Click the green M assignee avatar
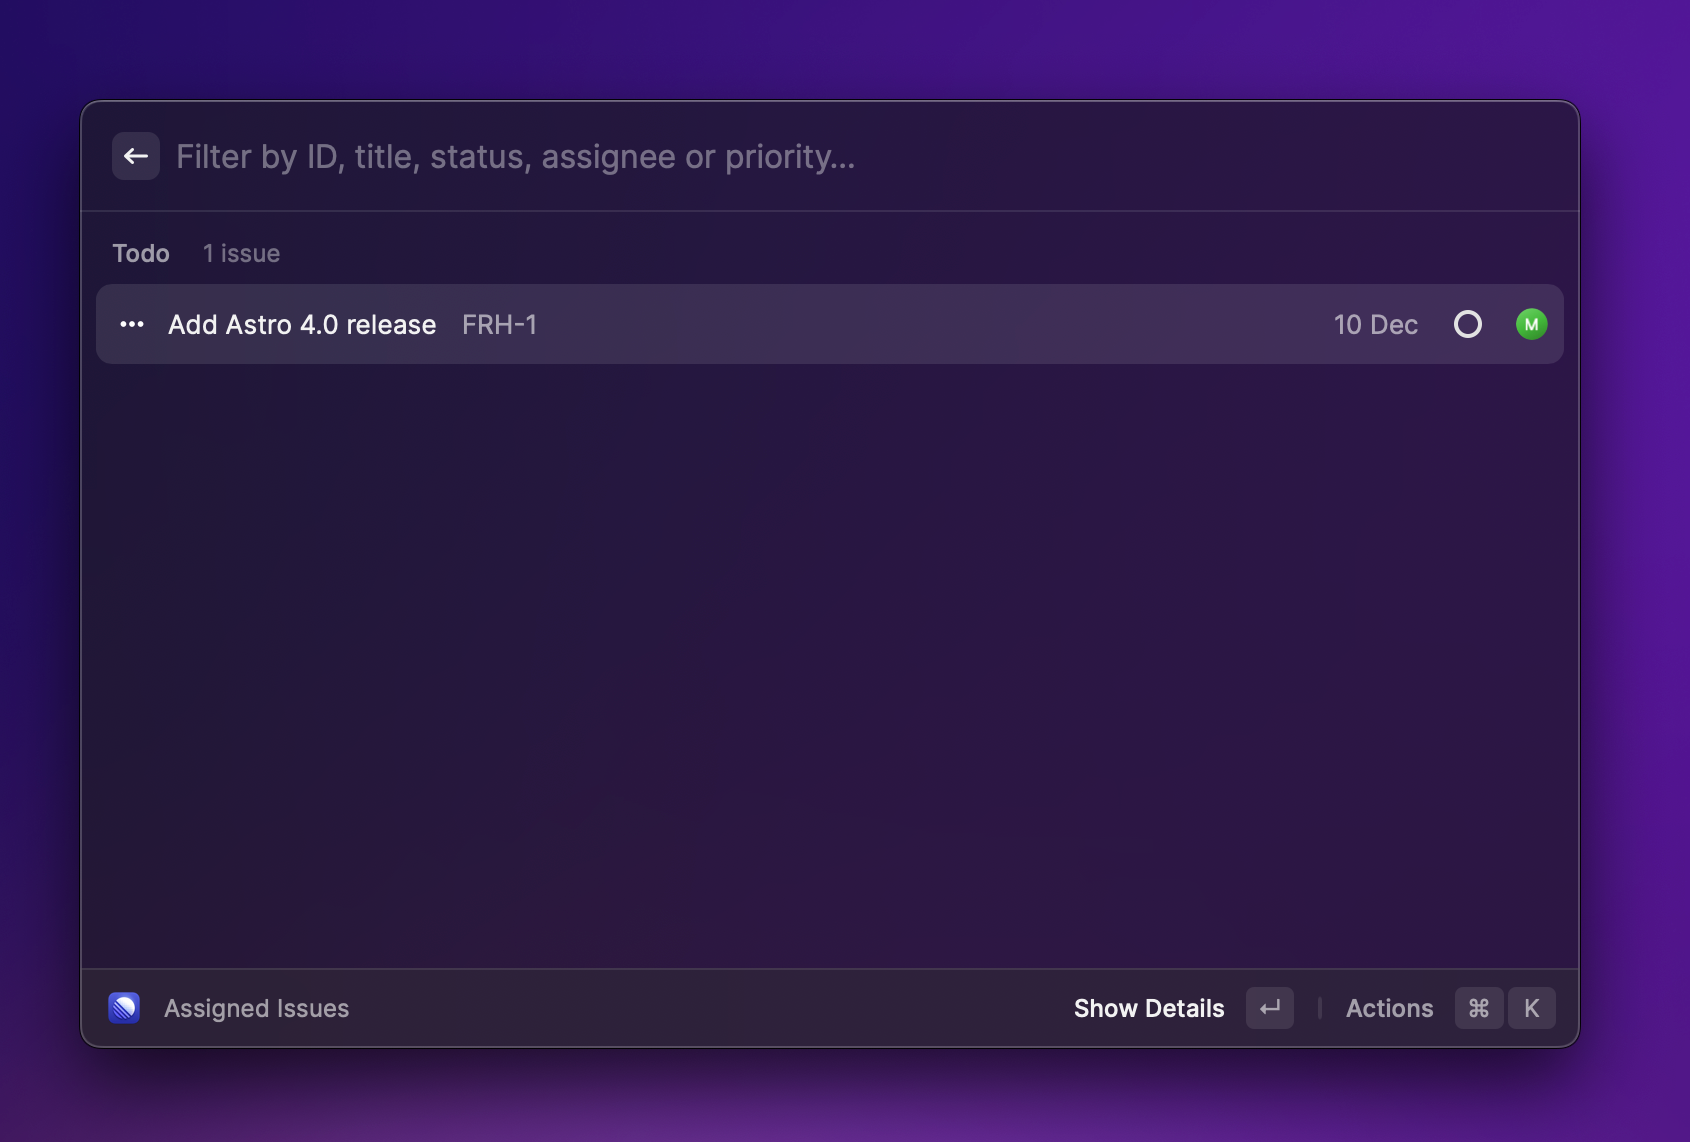 [1531, 324]
